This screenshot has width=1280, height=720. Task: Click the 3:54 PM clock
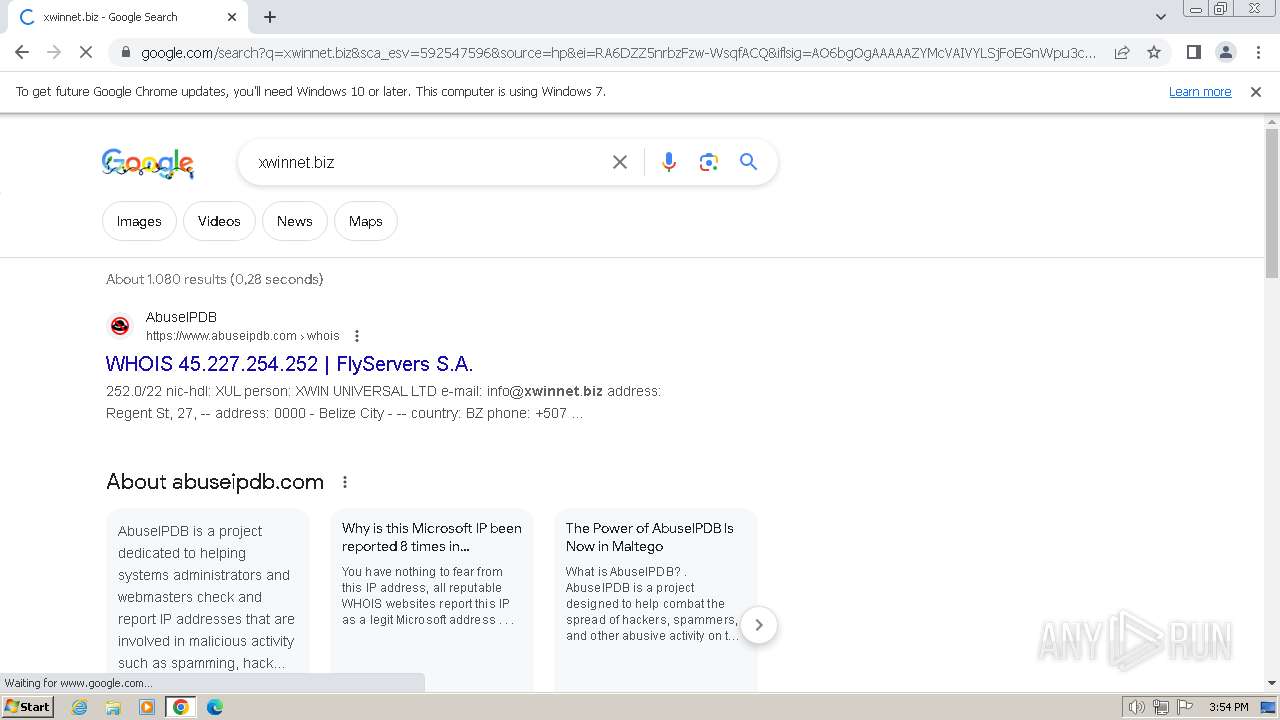pos(1228,707)
